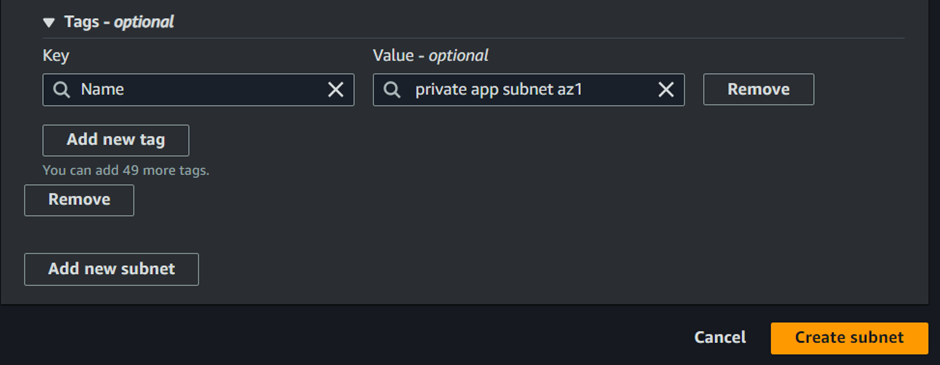This screenshot has height=365, width=940.
Task: Click the 'You can add 49 more tags' hint
Action: point(126,170)
